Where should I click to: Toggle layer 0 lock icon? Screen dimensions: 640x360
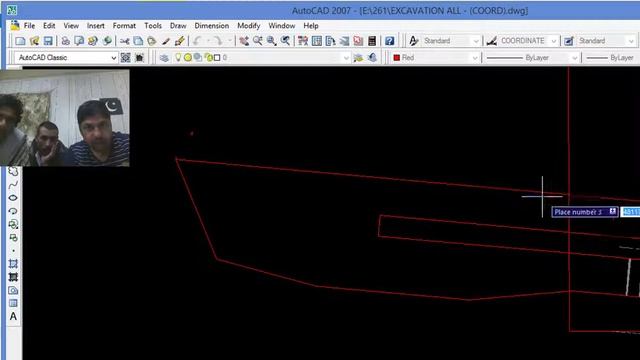coord(208,58)
